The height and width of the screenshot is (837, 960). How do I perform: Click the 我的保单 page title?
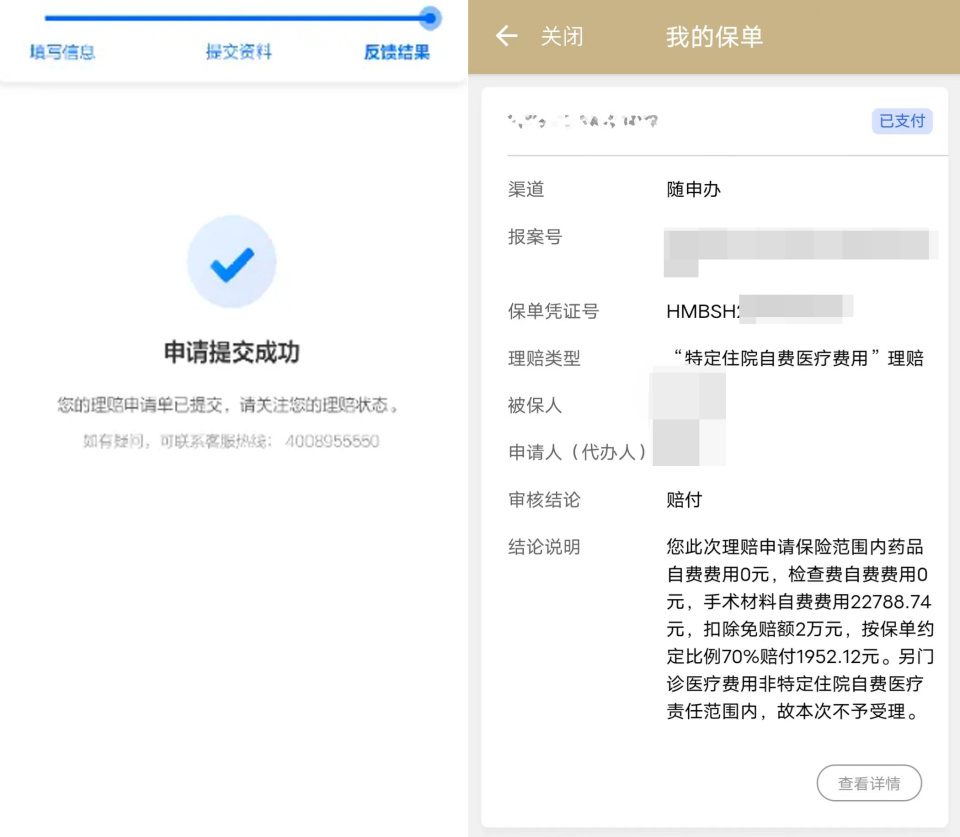click(714, 37)
